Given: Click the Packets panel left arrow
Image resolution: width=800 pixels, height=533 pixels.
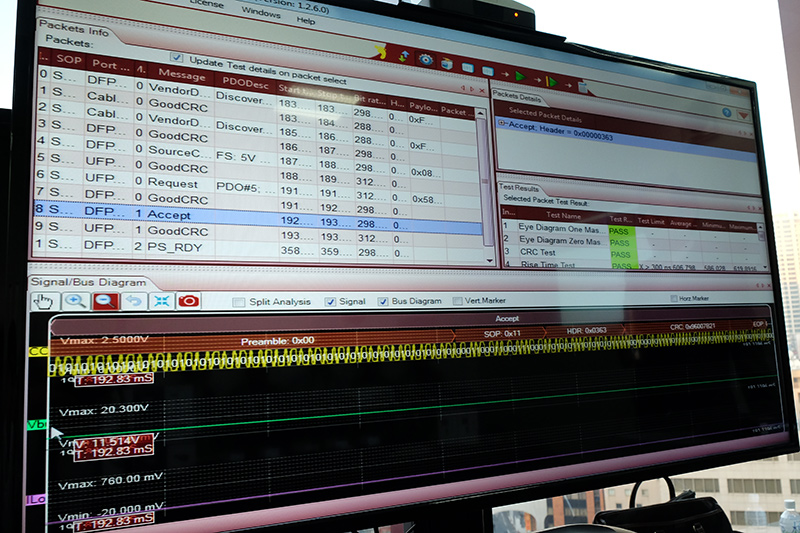Looking at the screenshot, I should coord(463,88).
